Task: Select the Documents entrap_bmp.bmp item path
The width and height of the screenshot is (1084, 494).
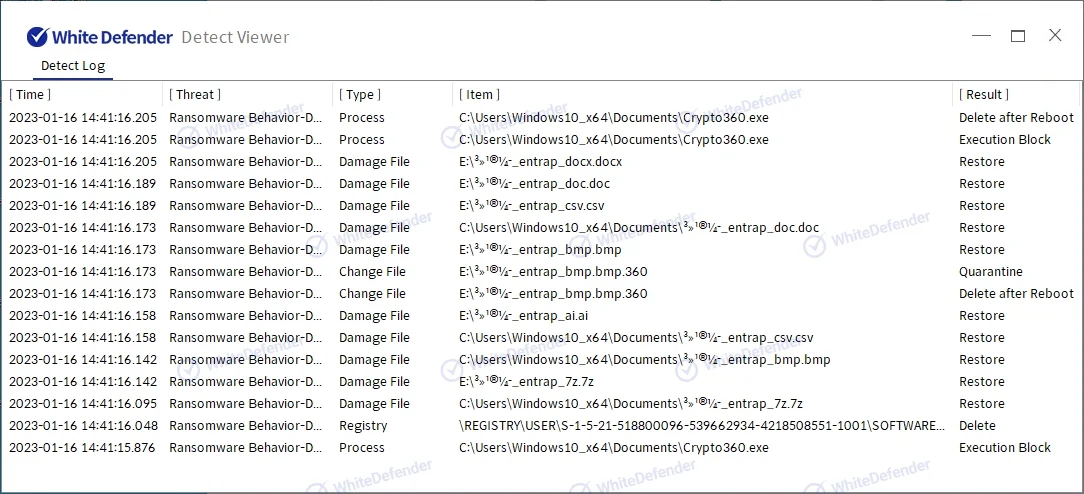Action: click(x=644, y=360)
